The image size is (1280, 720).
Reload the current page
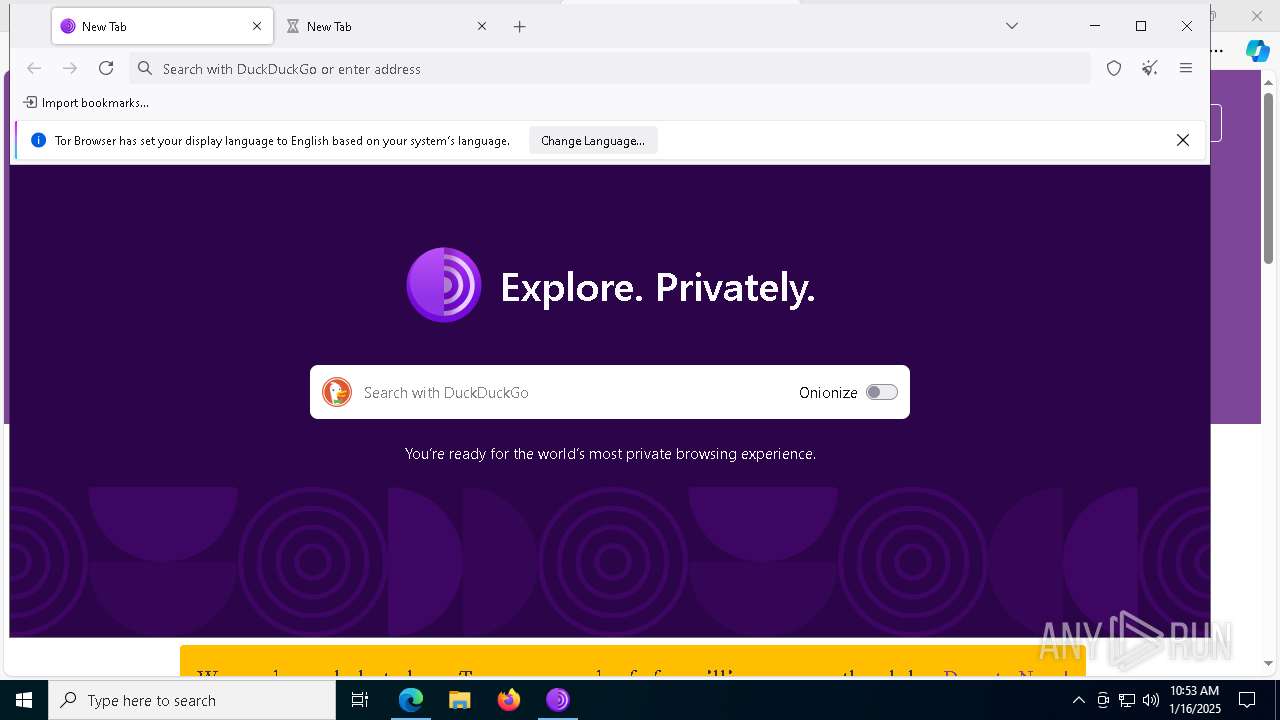coord(106,68)
